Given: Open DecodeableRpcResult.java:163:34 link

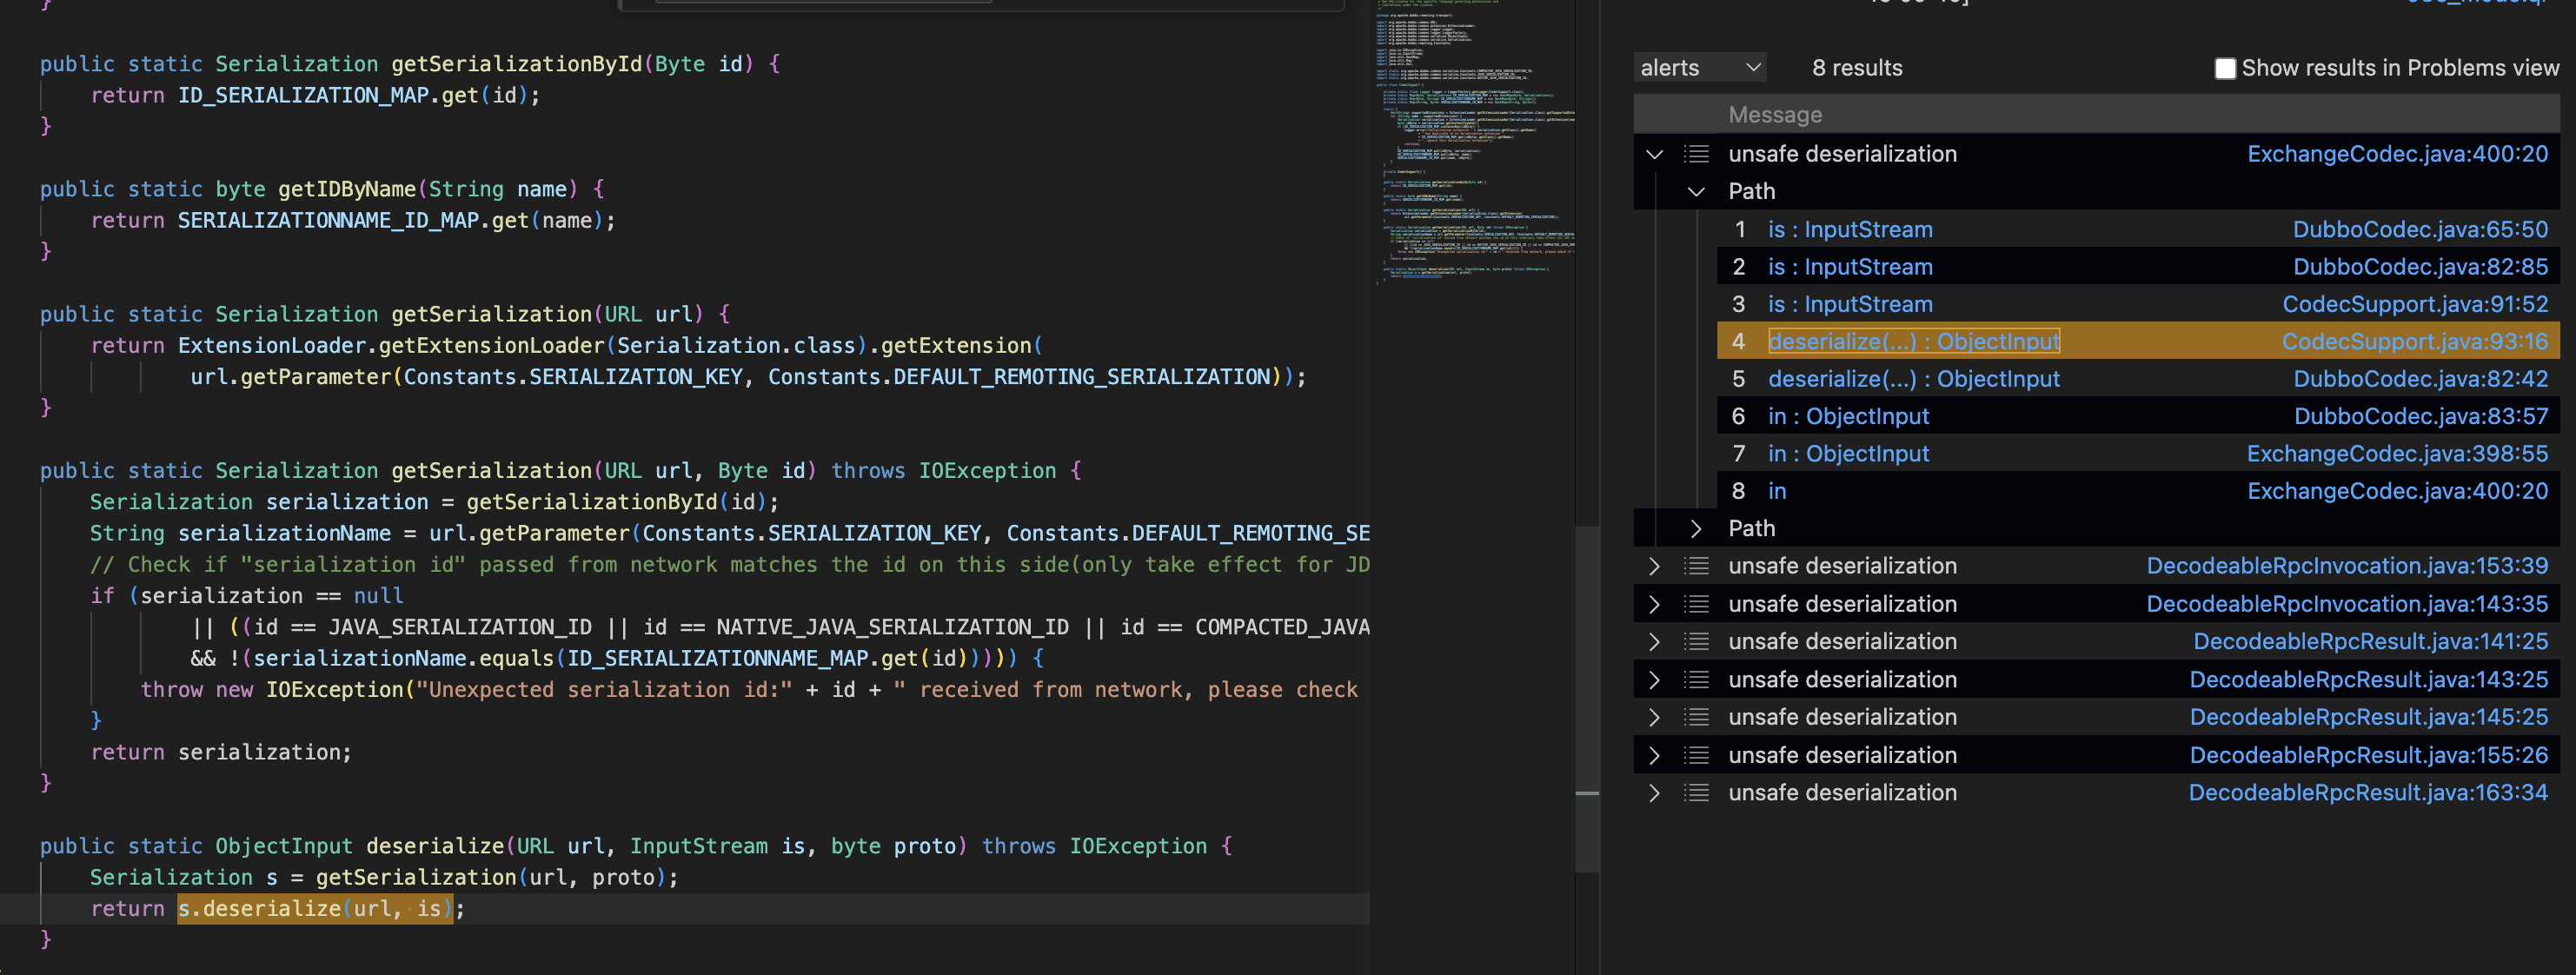Looking at the screenshot, I should 2368,793.
